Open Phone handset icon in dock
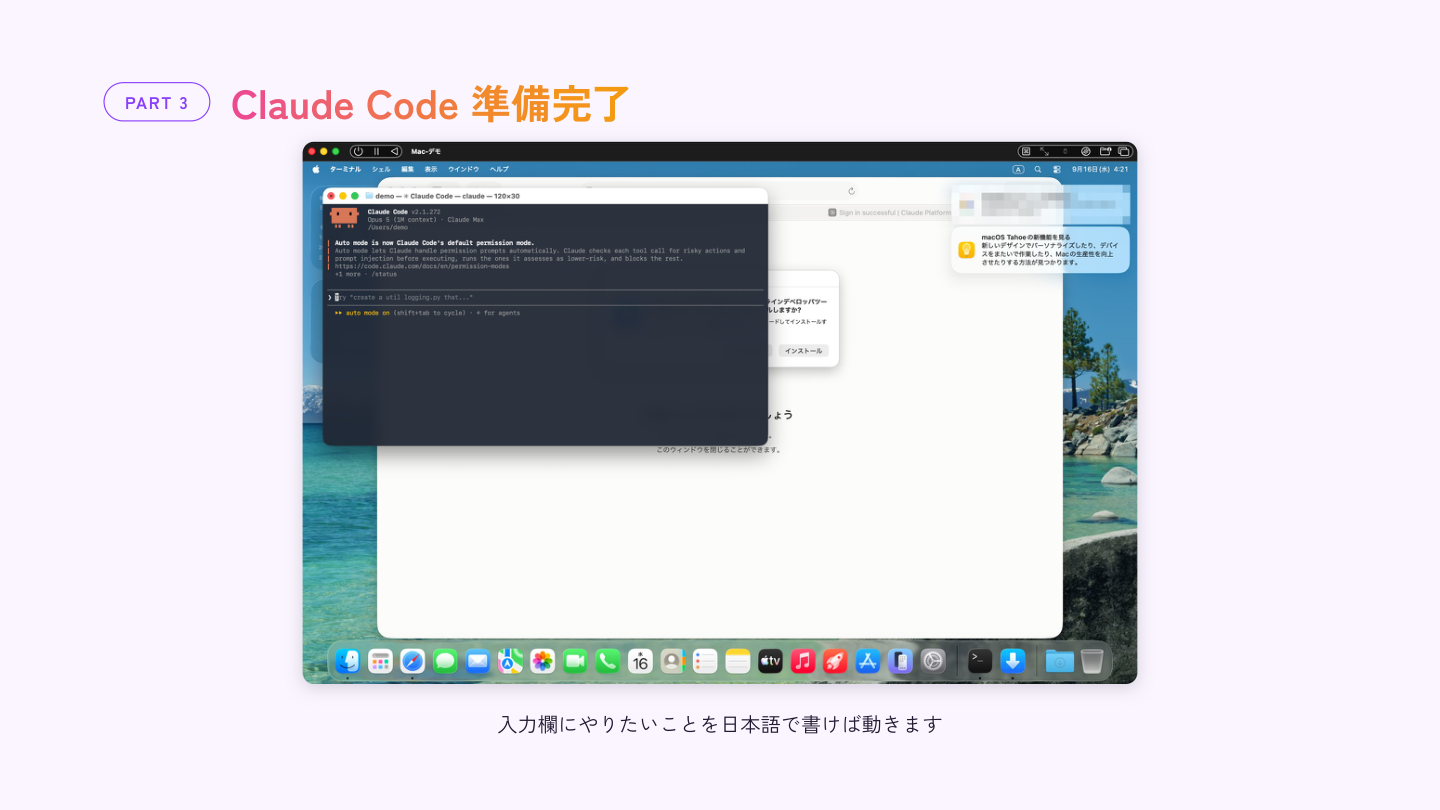1440x810 pixels. (608, 661)
